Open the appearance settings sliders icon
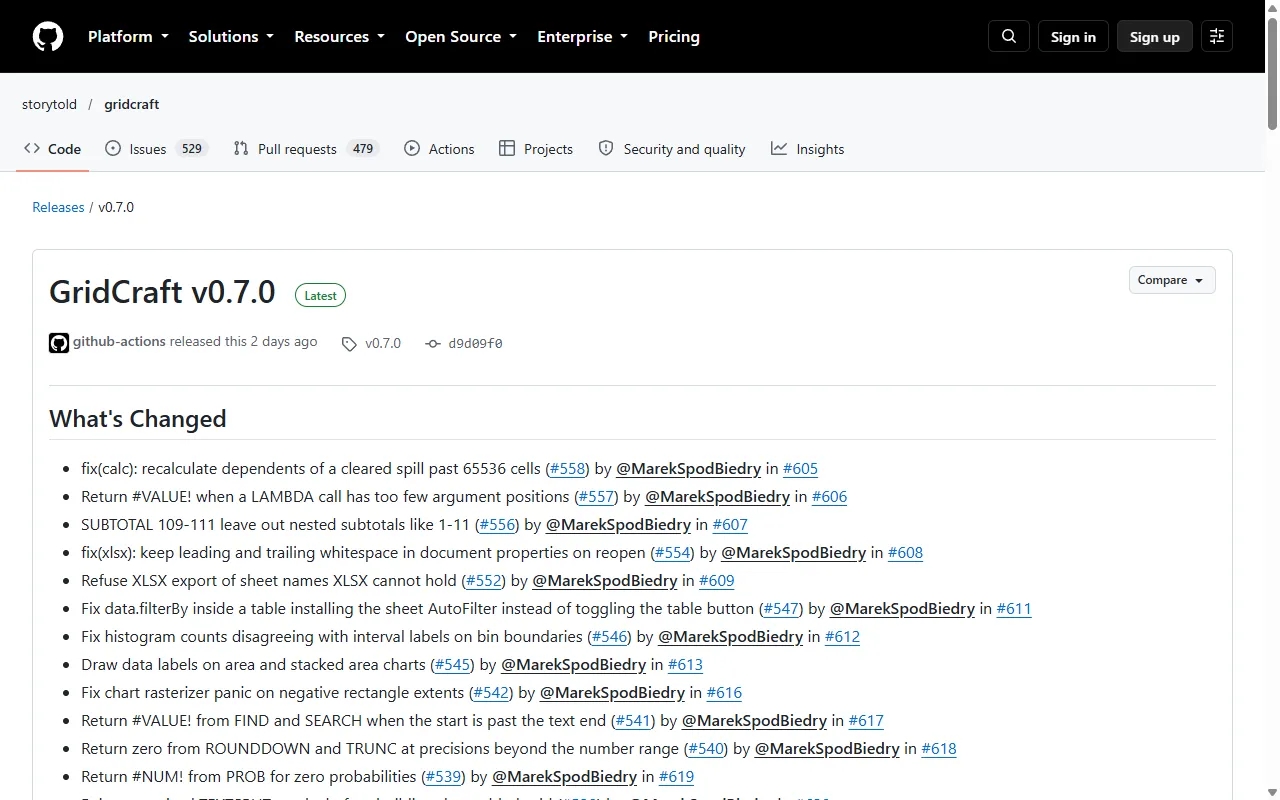Screen dimensions: 1280x800 pos(1217,37)
